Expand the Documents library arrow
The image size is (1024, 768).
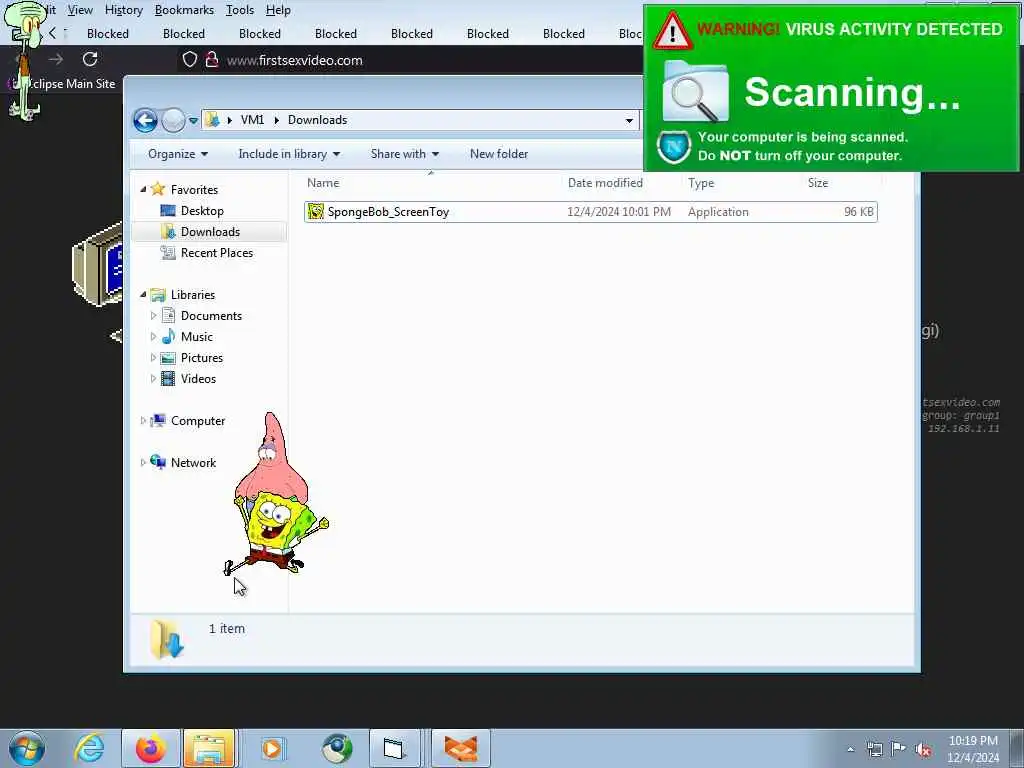153,316
